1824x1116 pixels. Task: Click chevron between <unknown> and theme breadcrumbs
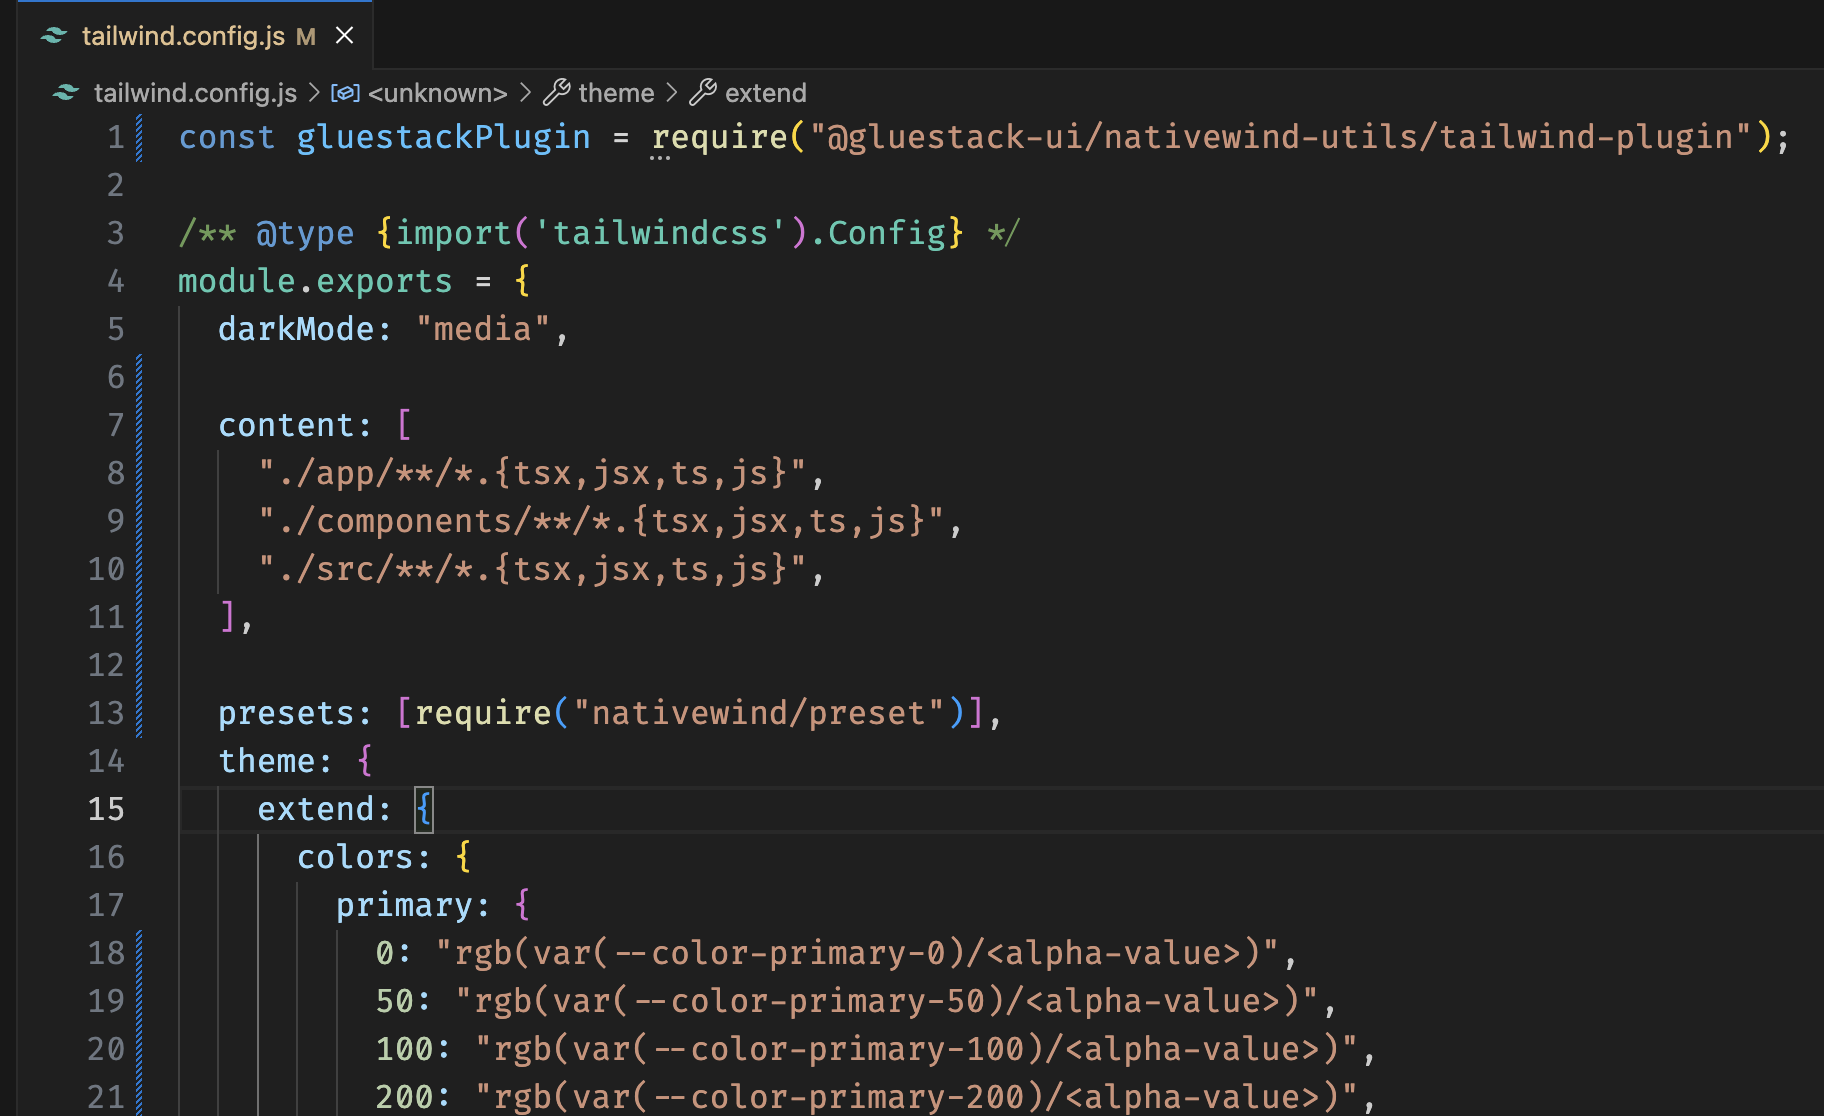[x=526, y=93]
